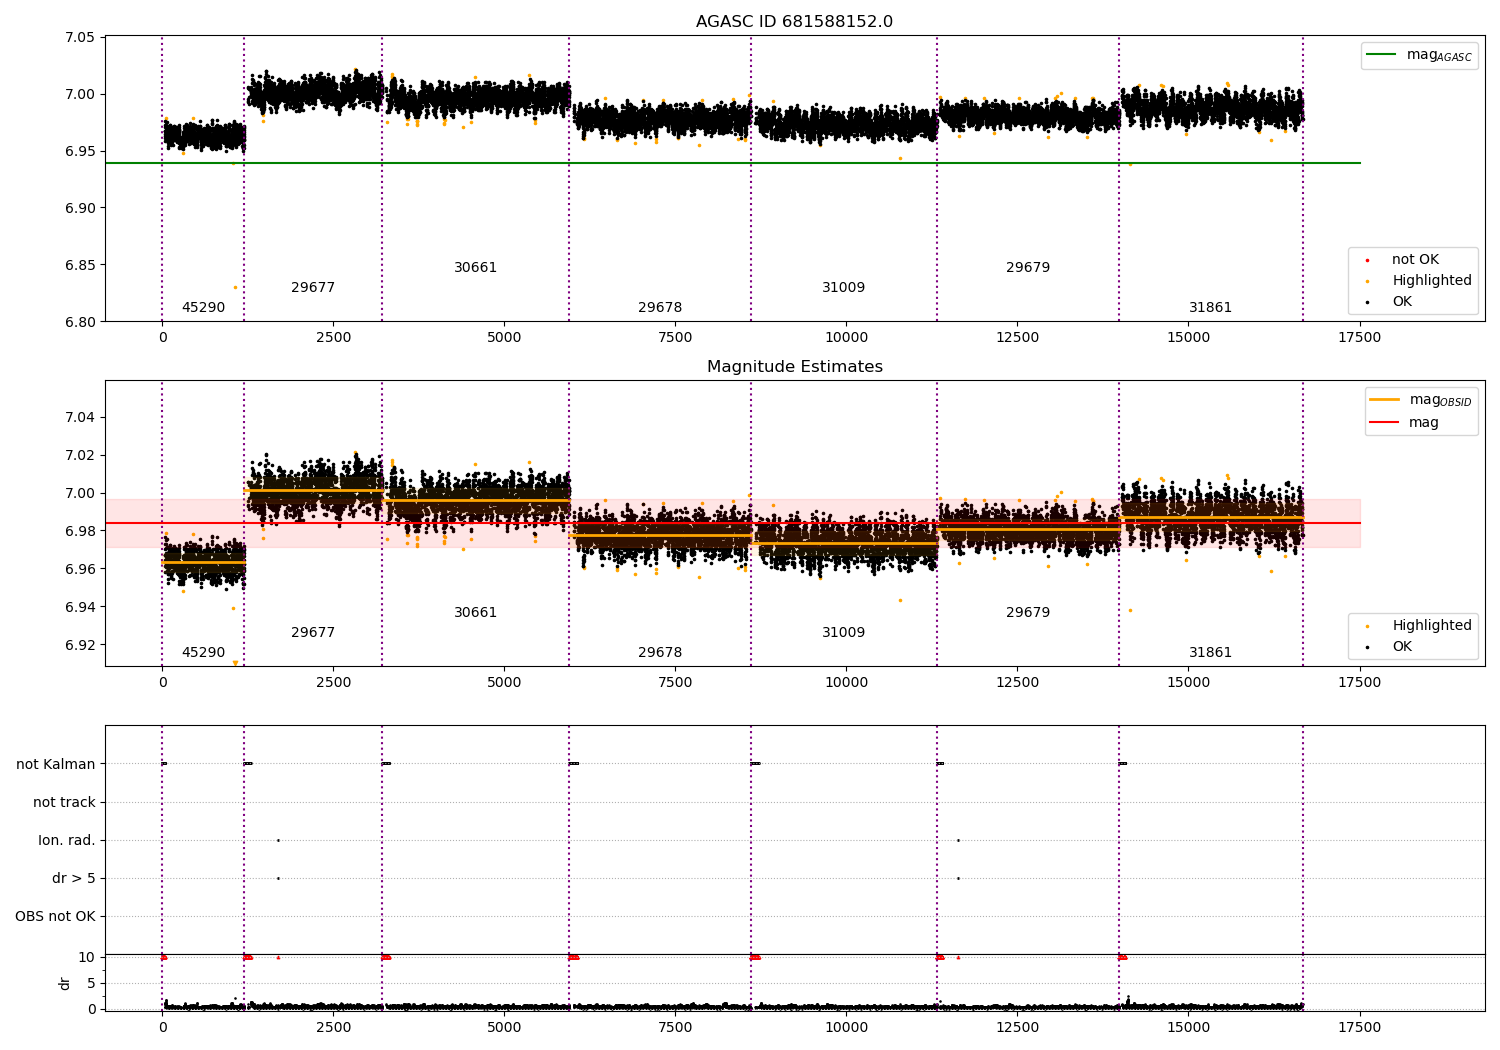Image resolution: width=1500 pixels, height=1050 pixels.
Task: Click the 'Ion. rad.' axis label
Action: pos(67,840)
